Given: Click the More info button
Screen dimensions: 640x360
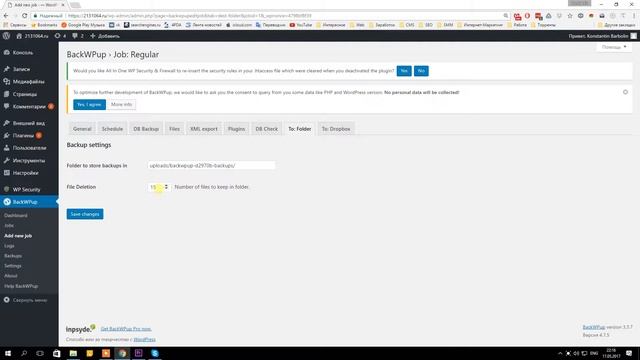Looking at the screenshot, I should 122,104.
